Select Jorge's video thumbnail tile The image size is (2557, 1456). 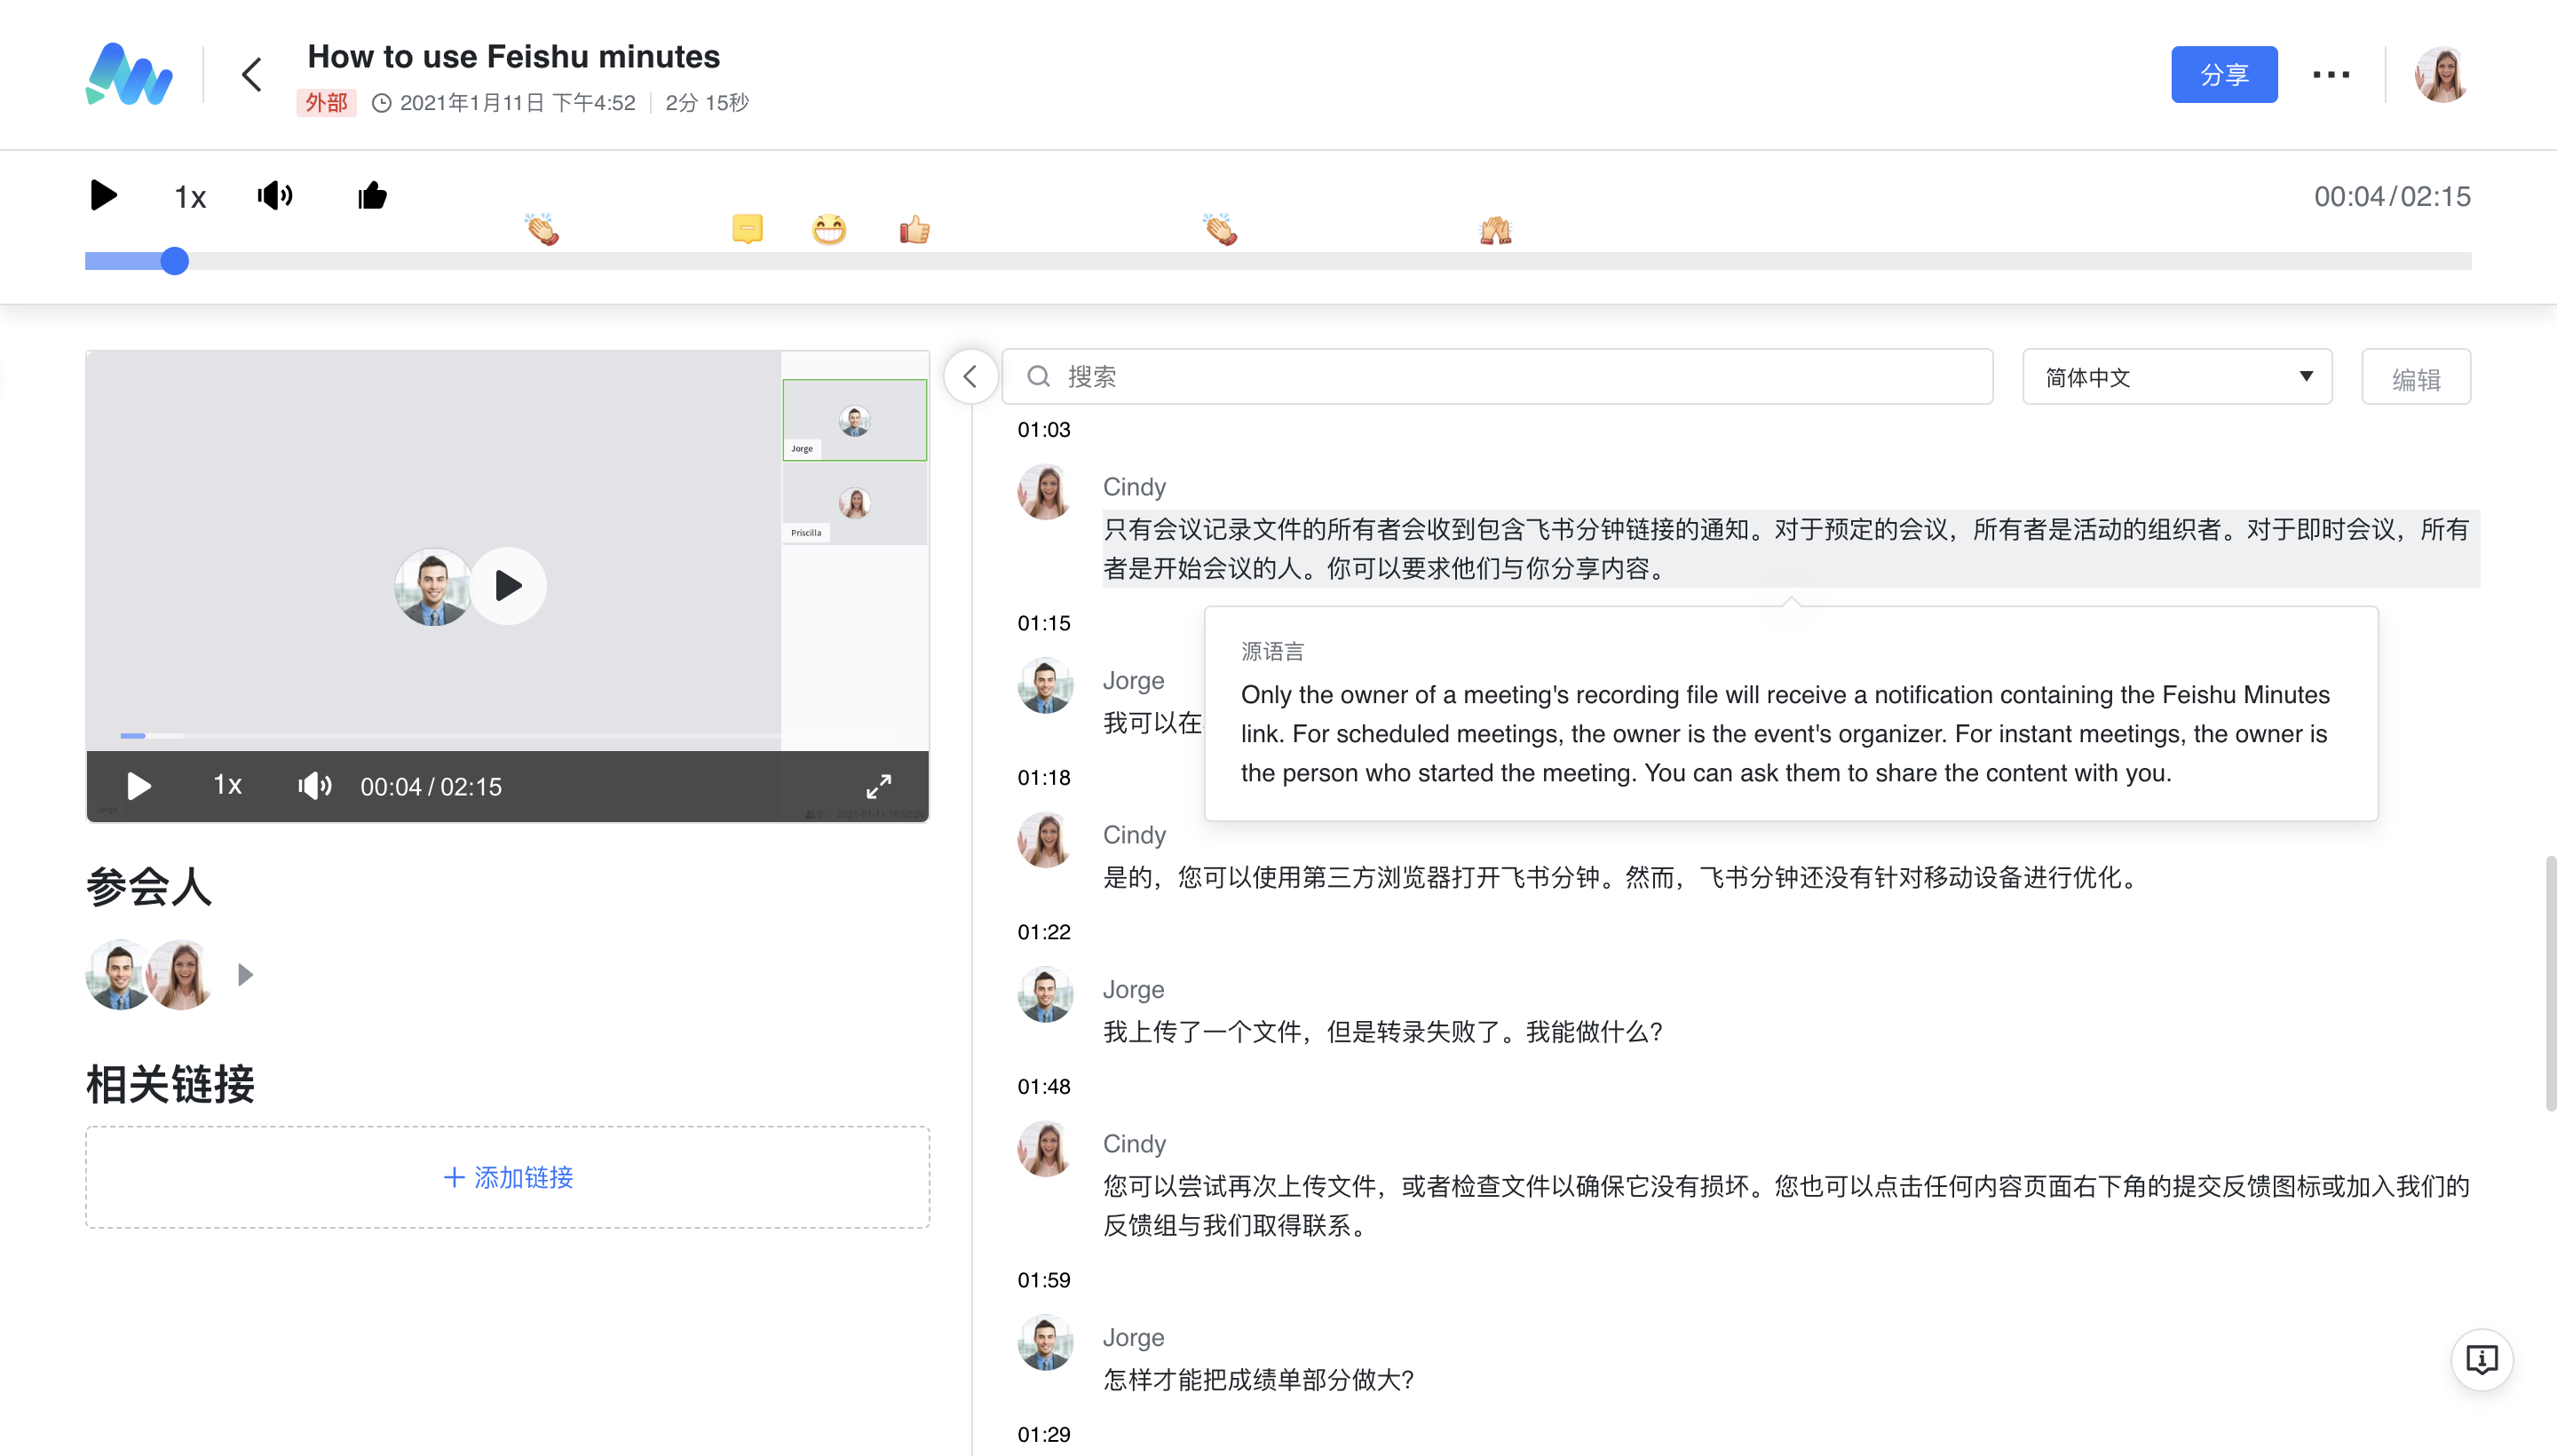854,420
